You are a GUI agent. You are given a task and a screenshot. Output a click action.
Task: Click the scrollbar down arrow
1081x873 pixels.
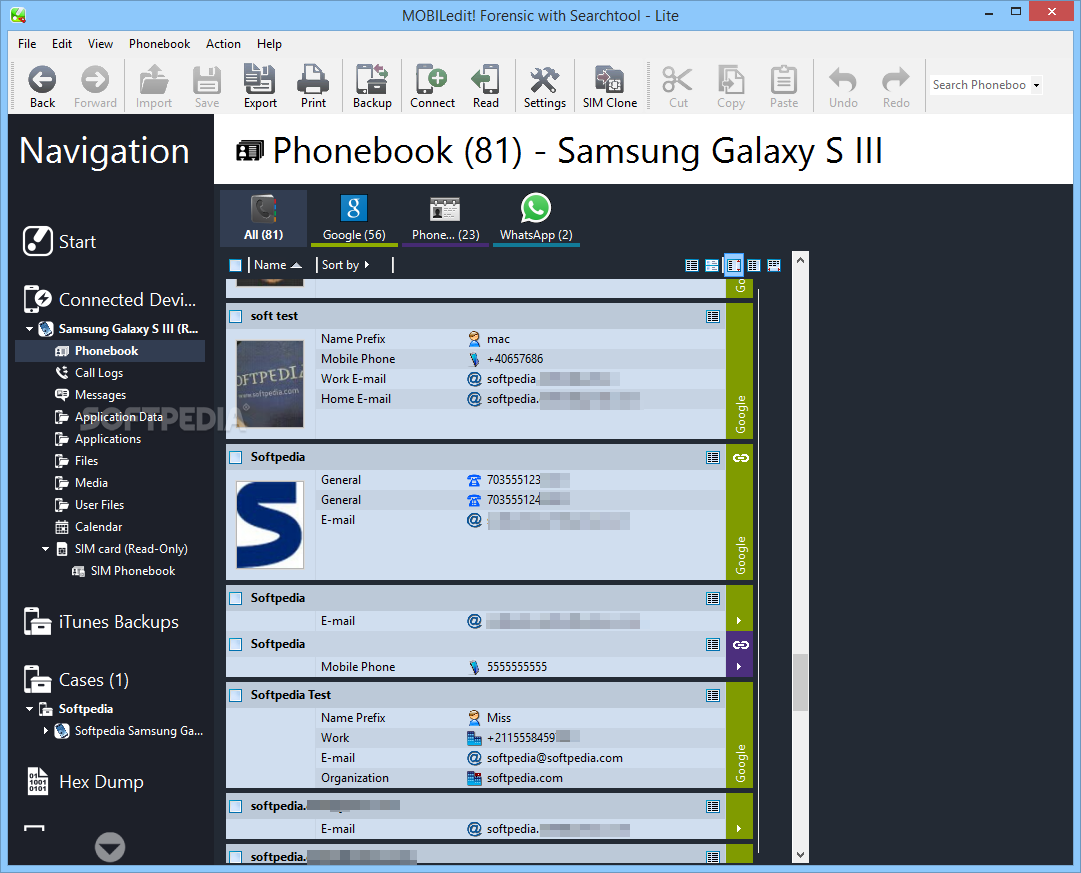(800, 855)
